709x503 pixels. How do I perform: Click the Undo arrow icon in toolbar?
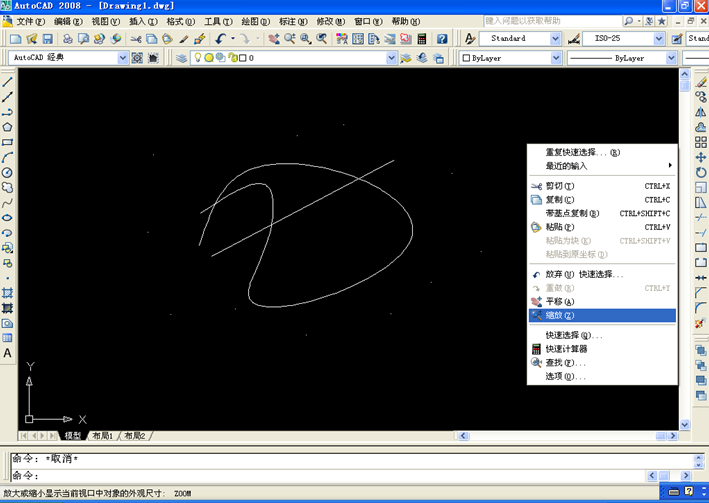point(220,39)
